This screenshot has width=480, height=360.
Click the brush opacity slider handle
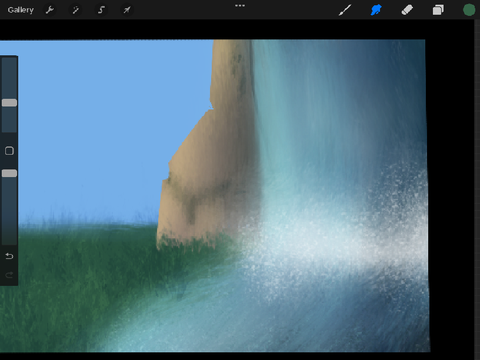point(9,173)
